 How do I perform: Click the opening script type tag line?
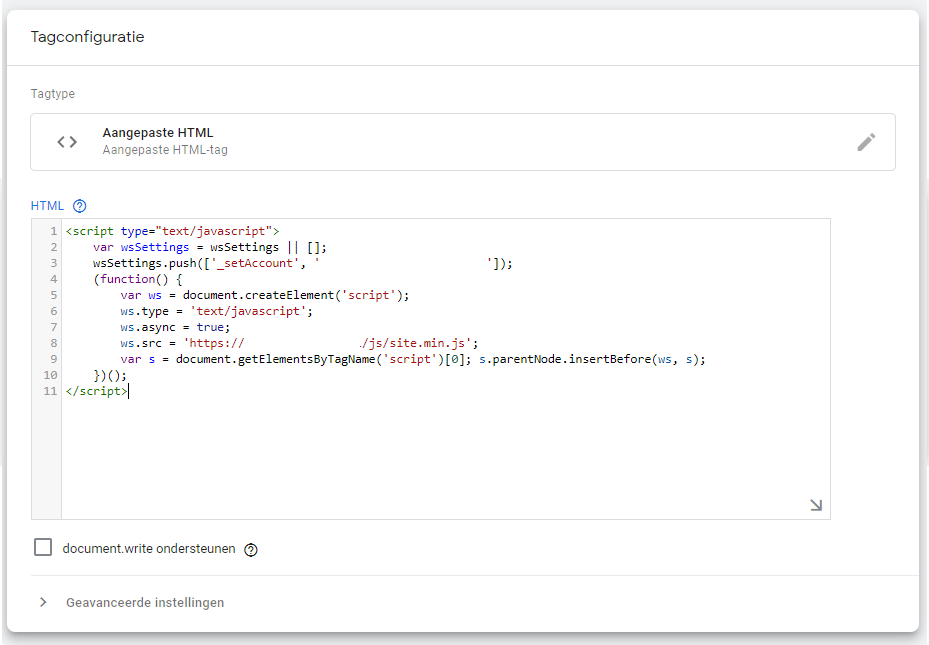172,231
